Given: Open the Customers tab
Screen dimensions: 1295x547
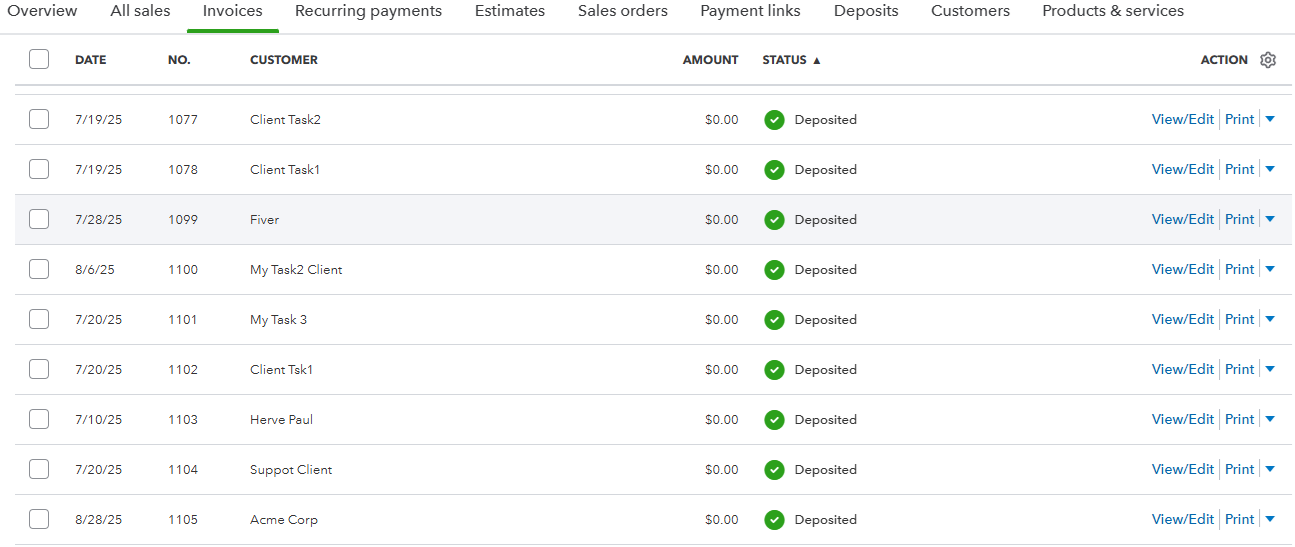Looking at the screenshot, I should 970,11.
